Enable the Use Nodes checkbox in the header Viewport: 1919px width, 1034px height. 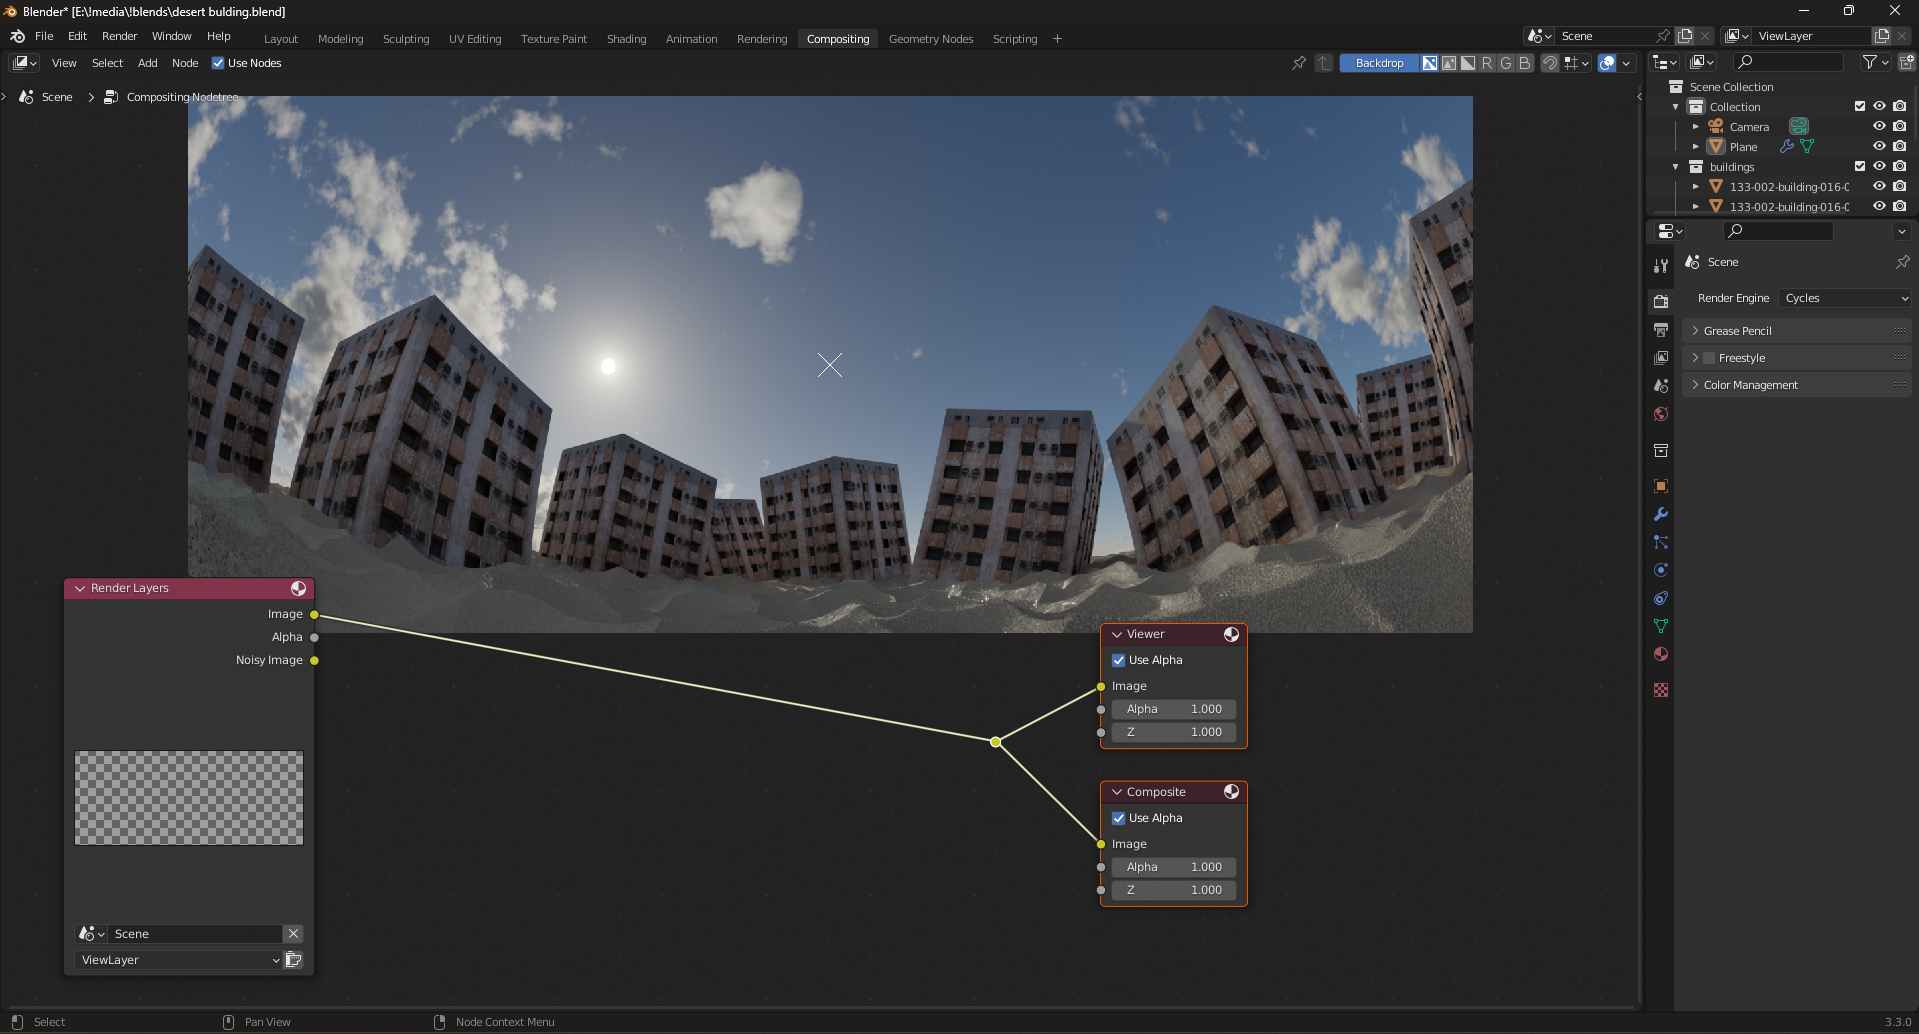click(218, 62)
